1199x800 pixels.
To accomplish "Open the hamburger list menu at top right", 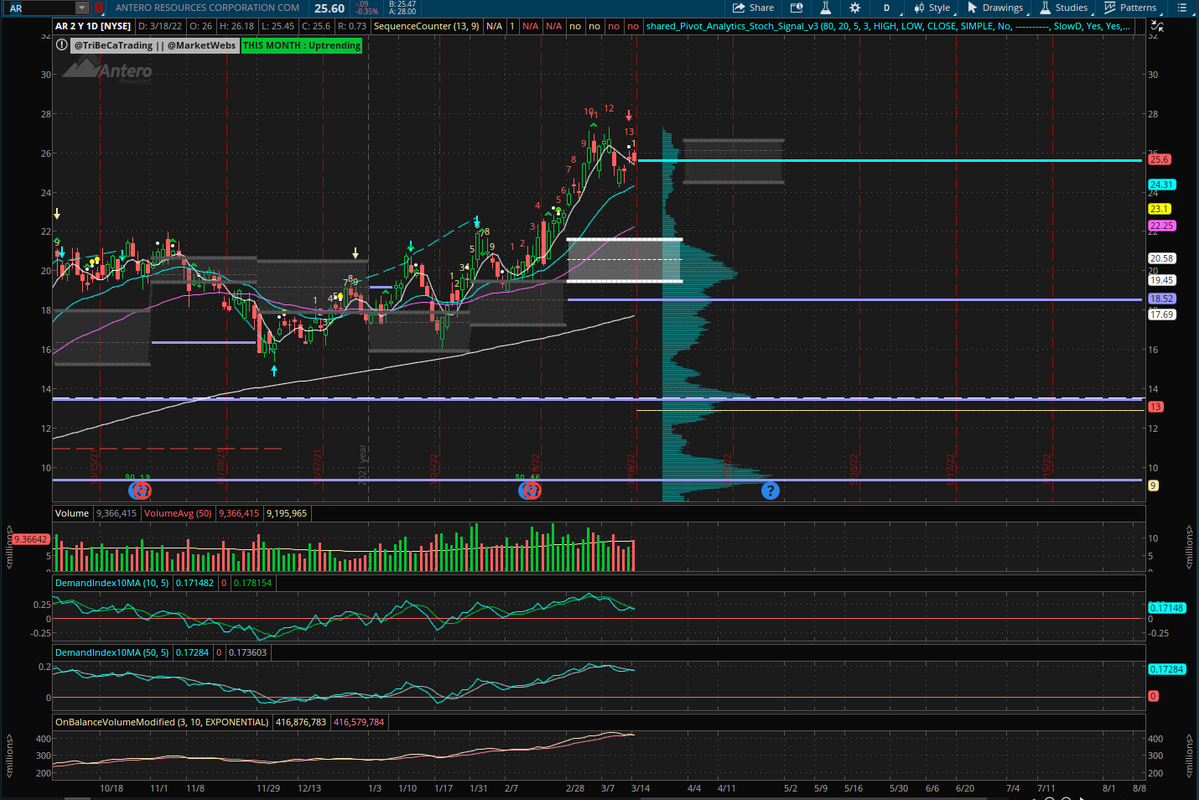I will click(x=1181, y=8).
